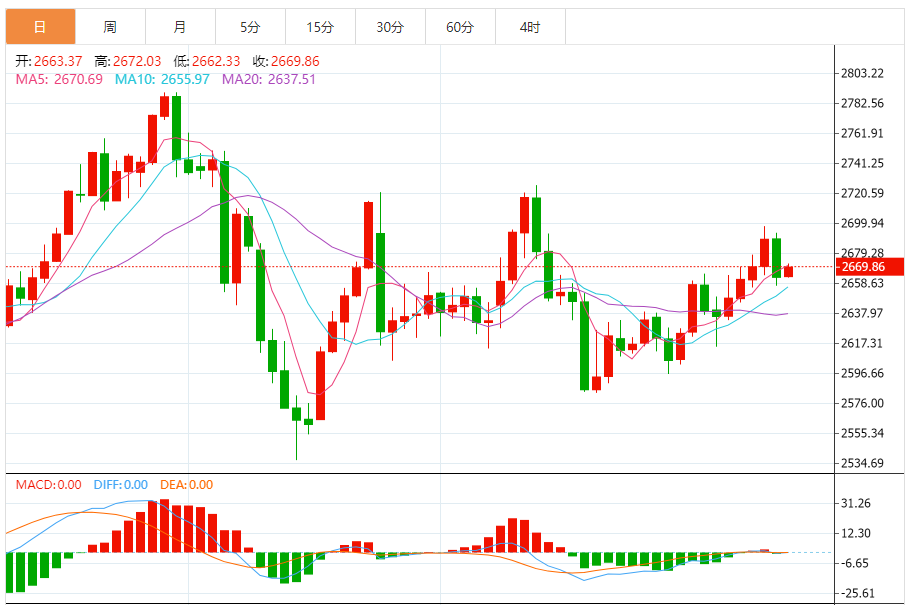Open the 30分 timeframe tab

(x=390, y=27)
